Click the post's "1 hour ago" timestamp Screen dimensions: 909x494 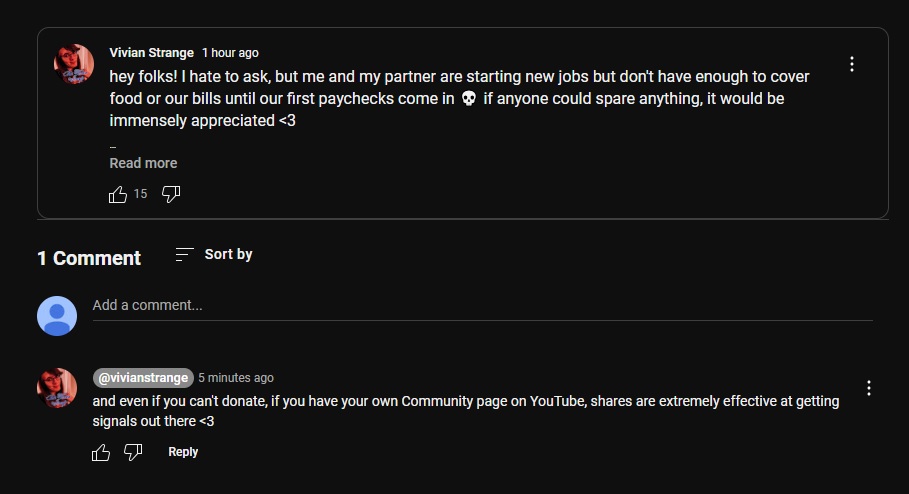(x=230, y=53)
